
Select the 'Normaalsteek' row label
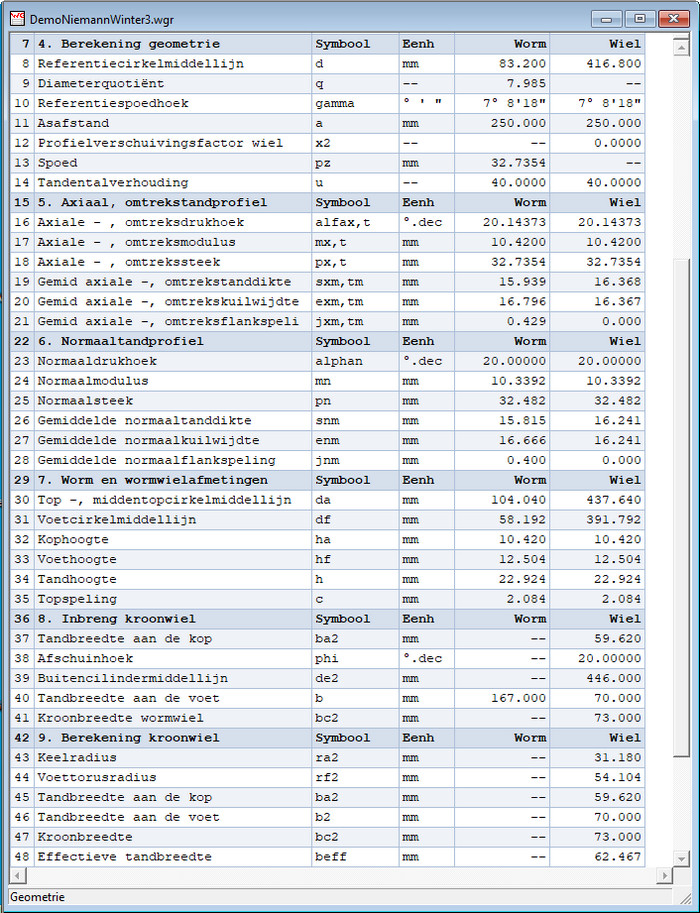85,400
